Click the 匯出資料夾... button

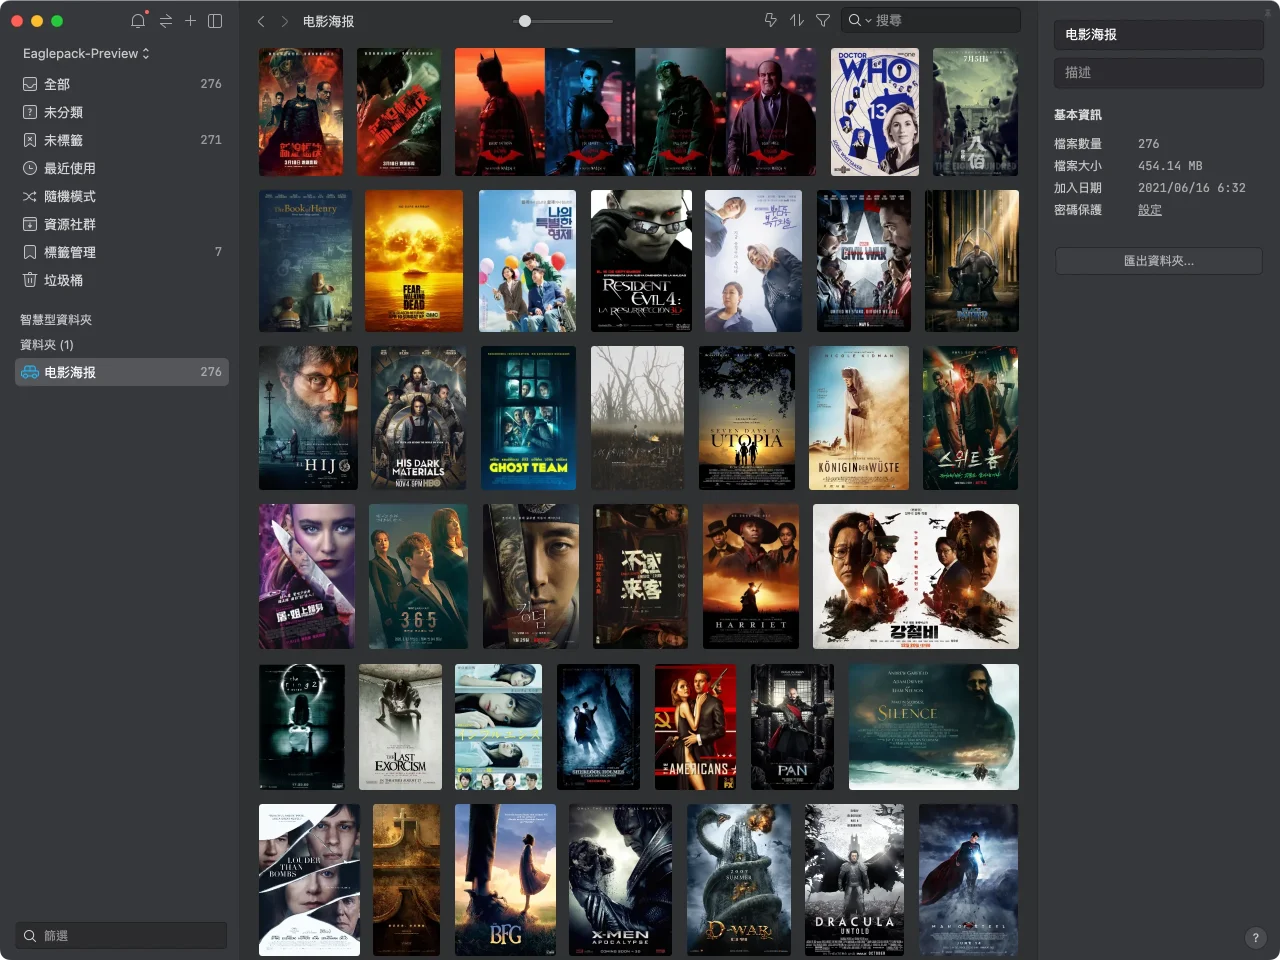click(1159, 261)
